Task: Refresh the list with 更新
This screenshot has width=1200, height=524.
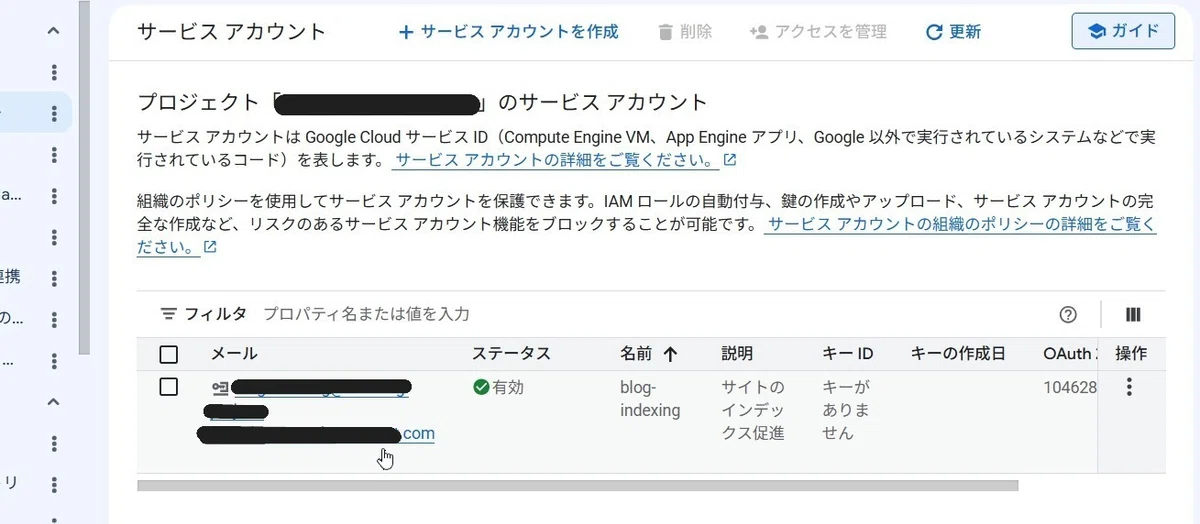Action: coord(953,32)
